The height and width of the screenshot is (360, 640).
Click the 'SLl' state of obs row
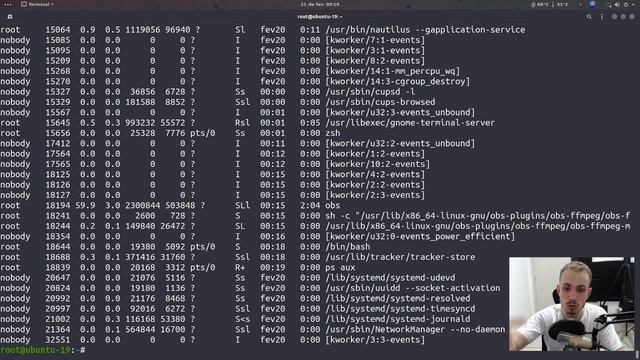click(x=242, y=205)
